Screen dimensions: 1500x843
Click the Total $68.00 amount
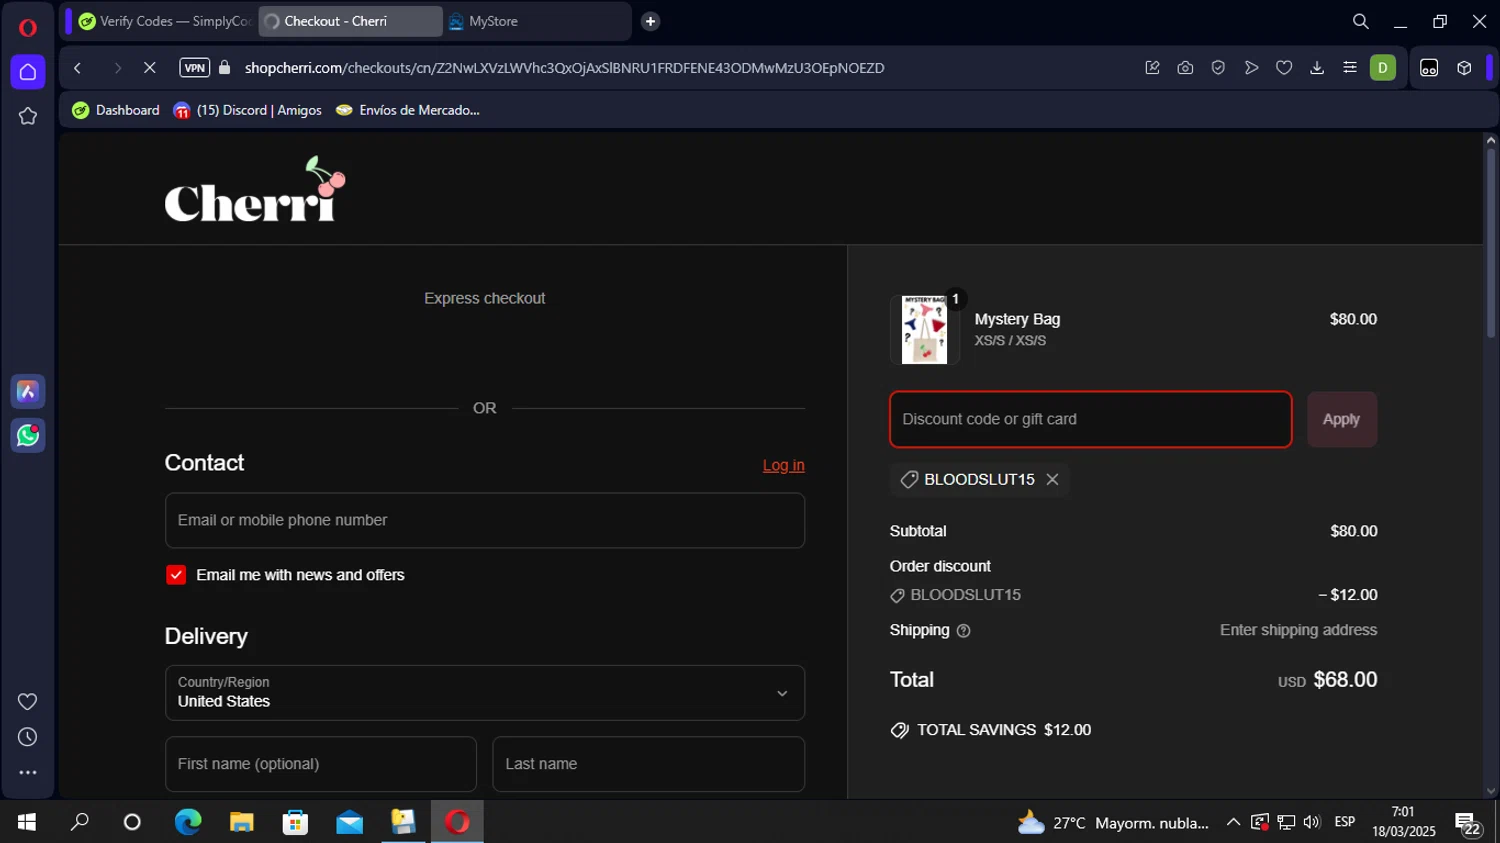coord(1345,680)
